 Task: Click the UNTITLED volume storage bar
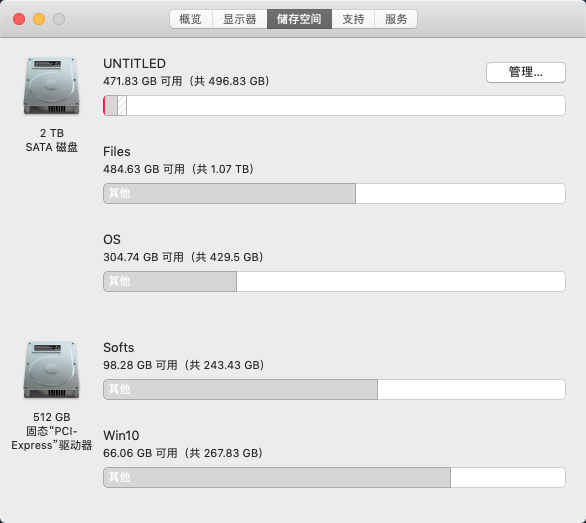[x=334, y=105]
